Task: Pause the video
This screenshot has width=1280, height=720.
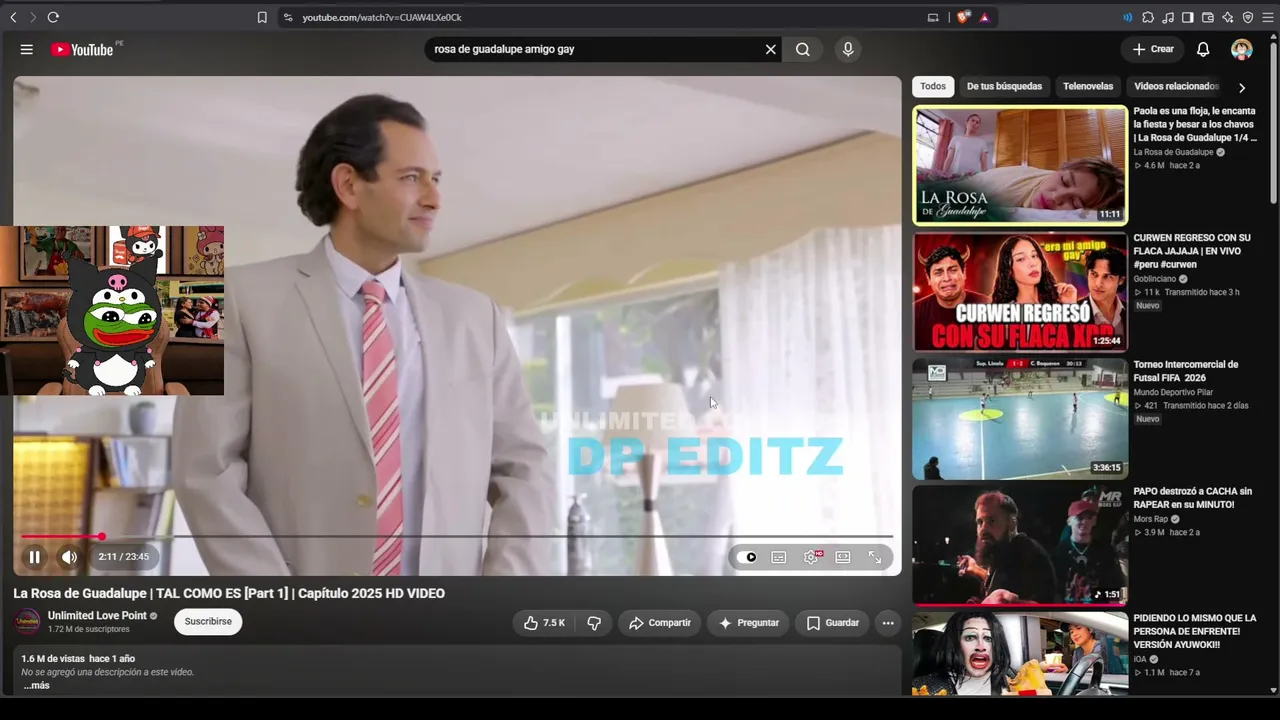Action: [34, 557]
